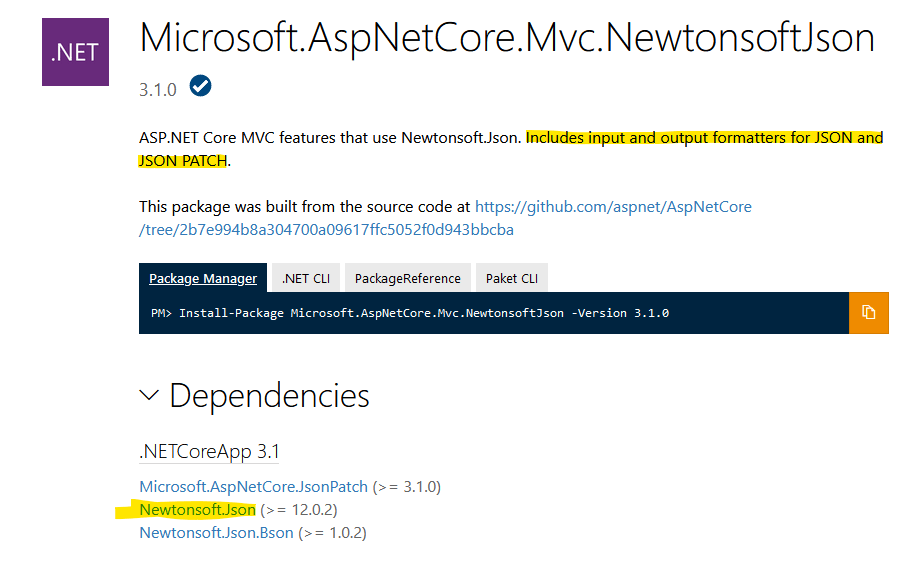This screenshot has width=901, height=579.
Task: Click the Dependencies heading text
Action: point(269,395)
